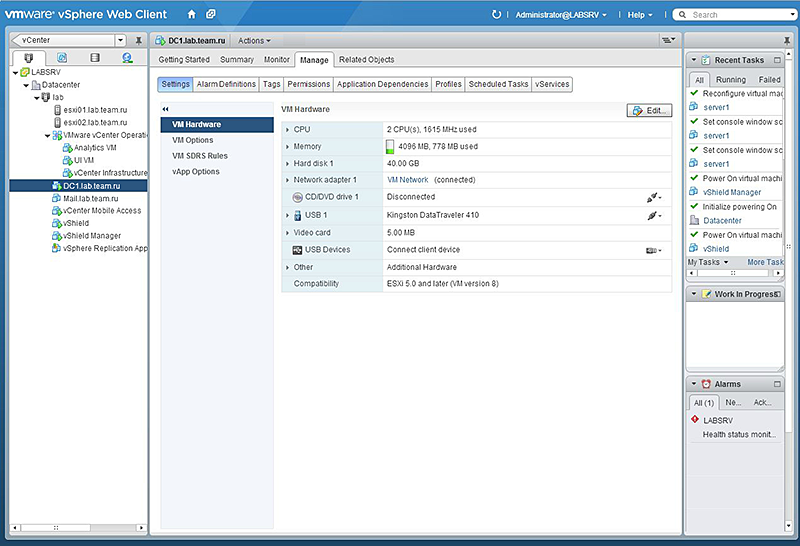
Task: Open the Administrator@LABSRV user menu
Action: click(x=561, y=15)
